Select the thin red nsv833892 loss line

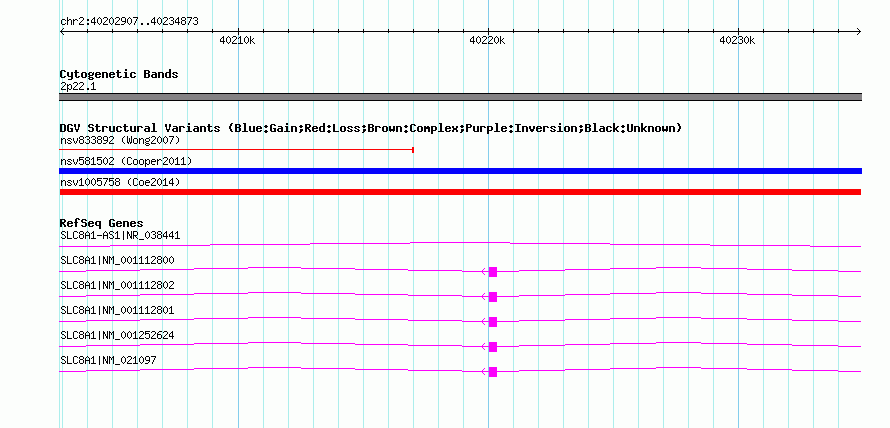point(237,150)
